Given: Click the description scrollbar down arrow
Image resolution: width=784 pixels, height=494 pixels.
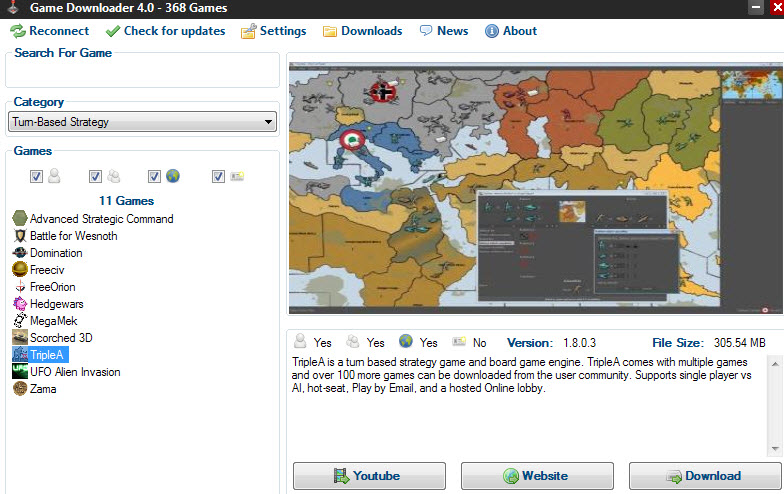Looking at the screenshot, I should point(775,448).
